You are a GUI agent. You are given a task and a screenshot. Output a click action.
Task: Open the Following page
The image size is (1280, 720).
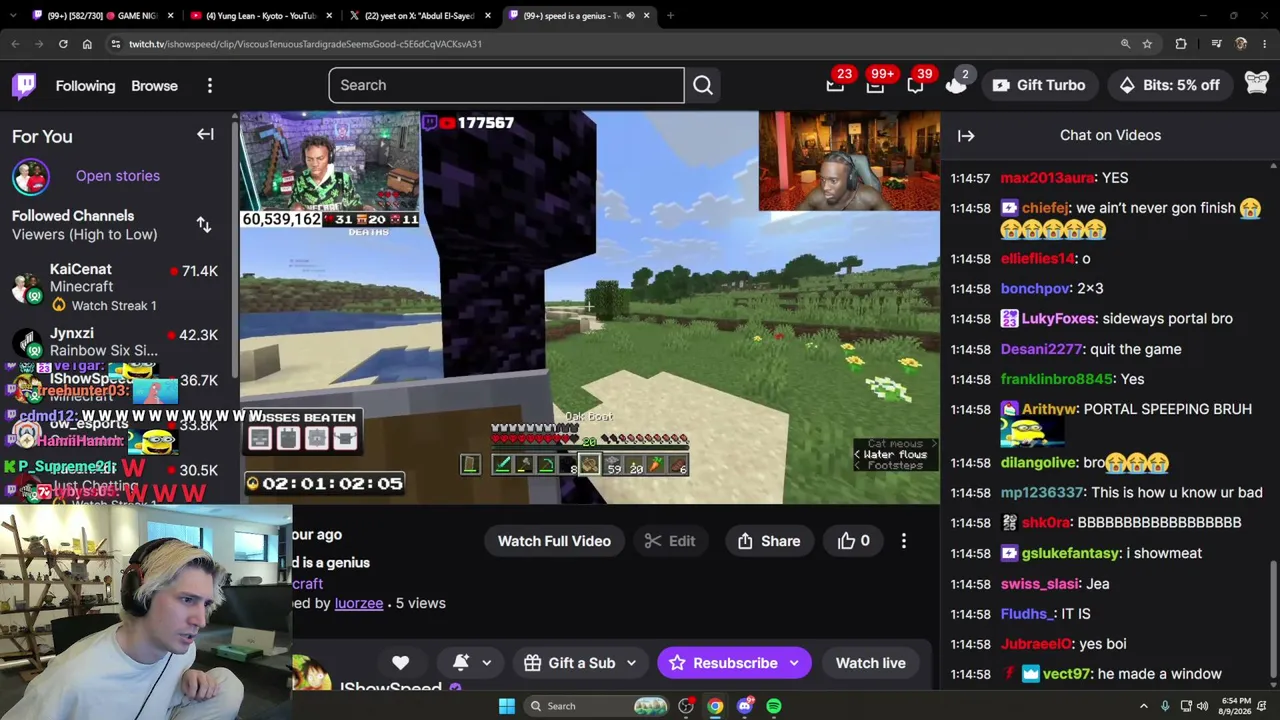[x=85, y=86]
